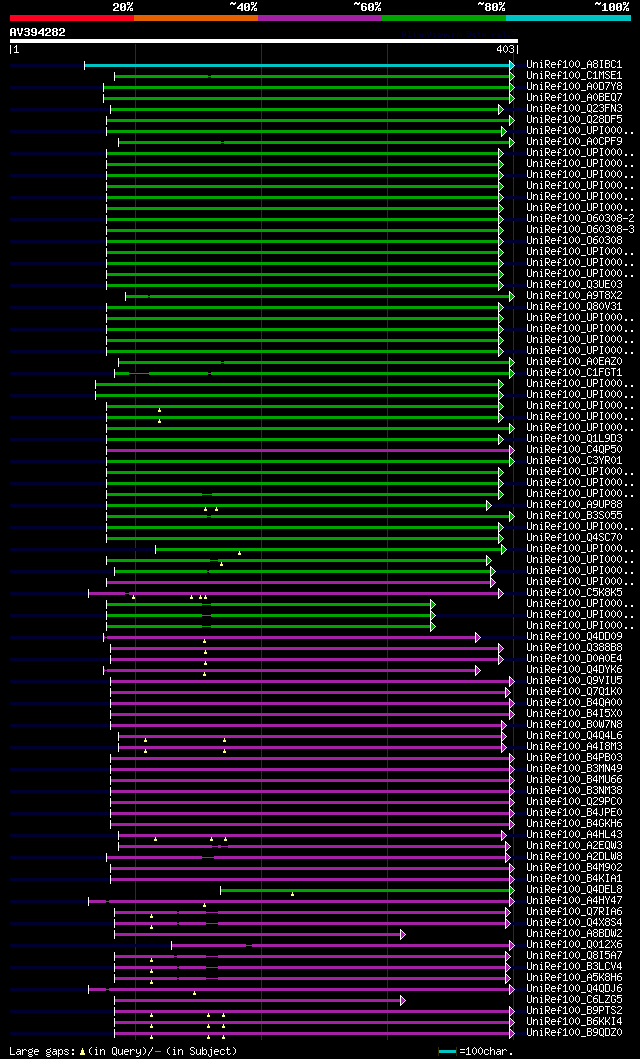
Task: Select hit label UniRef100_Q4Q4L6
Action: 575,736
